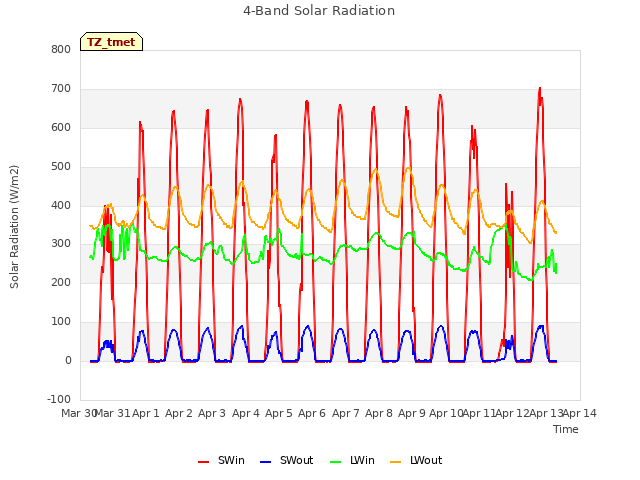Click the Apr 3 x-axis tick label

click(212, 413)
